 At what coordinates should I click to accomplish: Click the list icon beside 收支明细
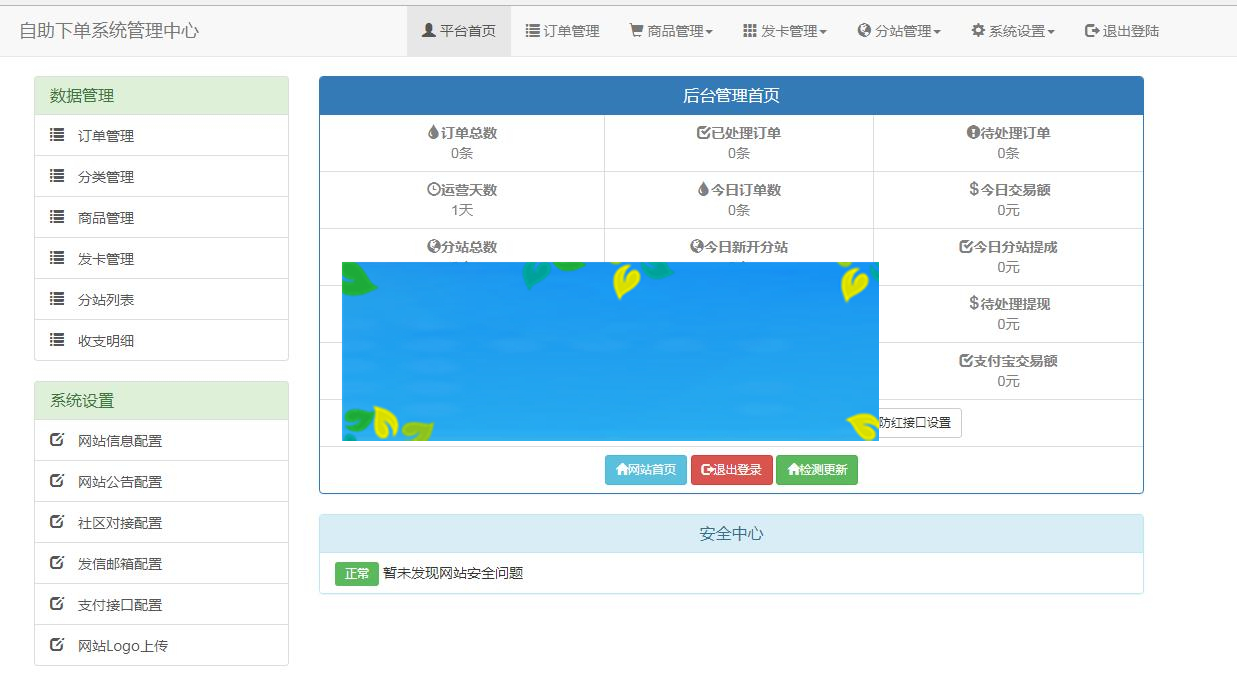(57, 340)
